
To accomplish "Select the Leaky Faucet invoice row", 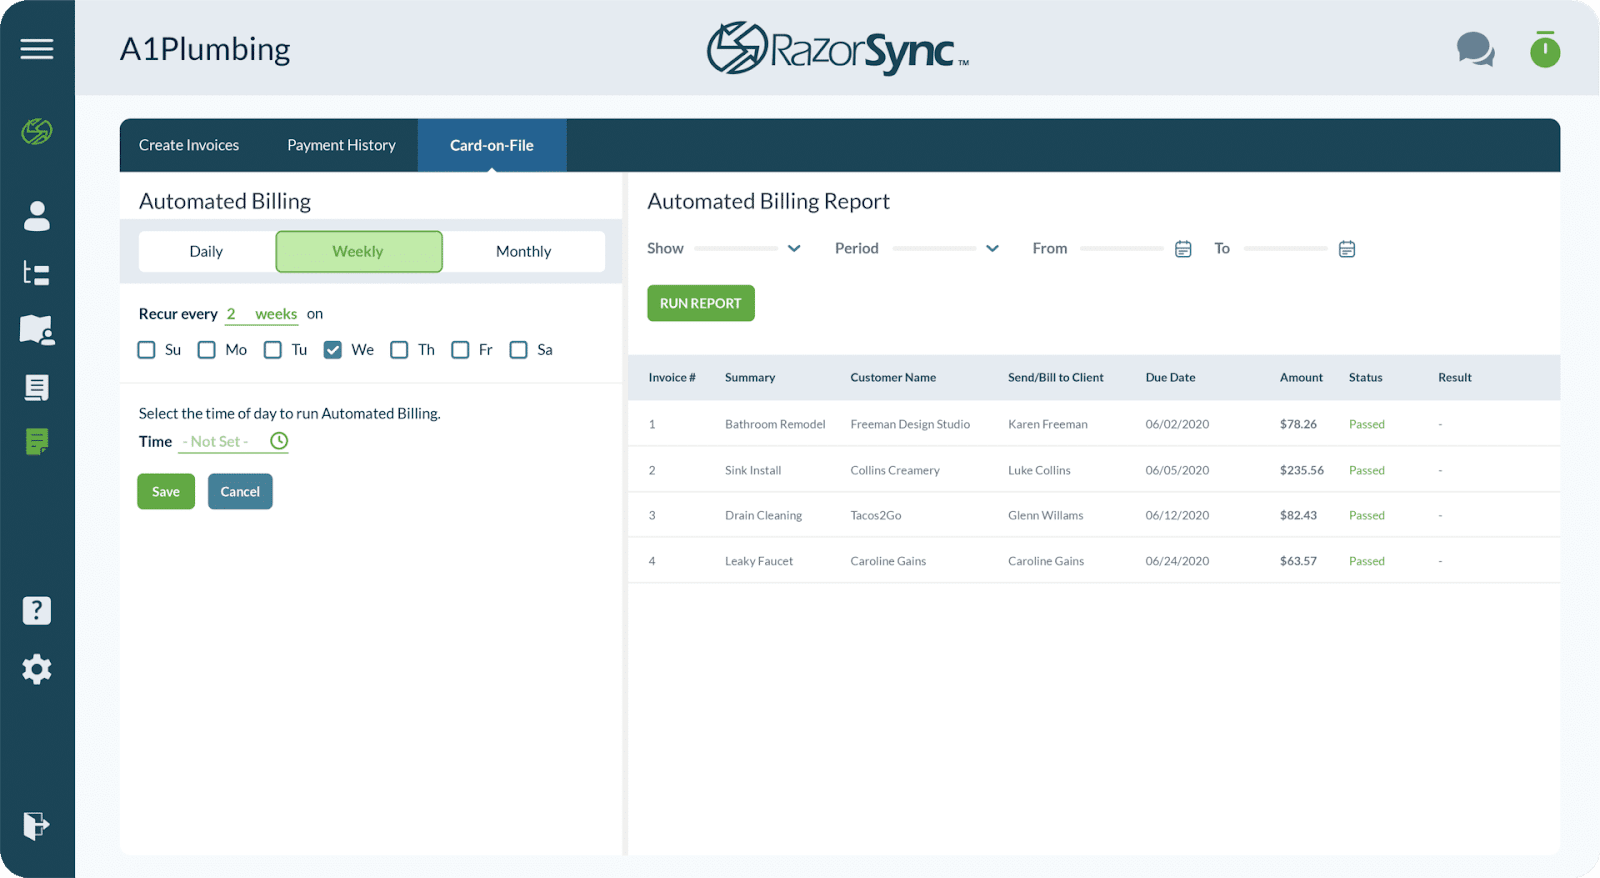I will pos(1094,561).
